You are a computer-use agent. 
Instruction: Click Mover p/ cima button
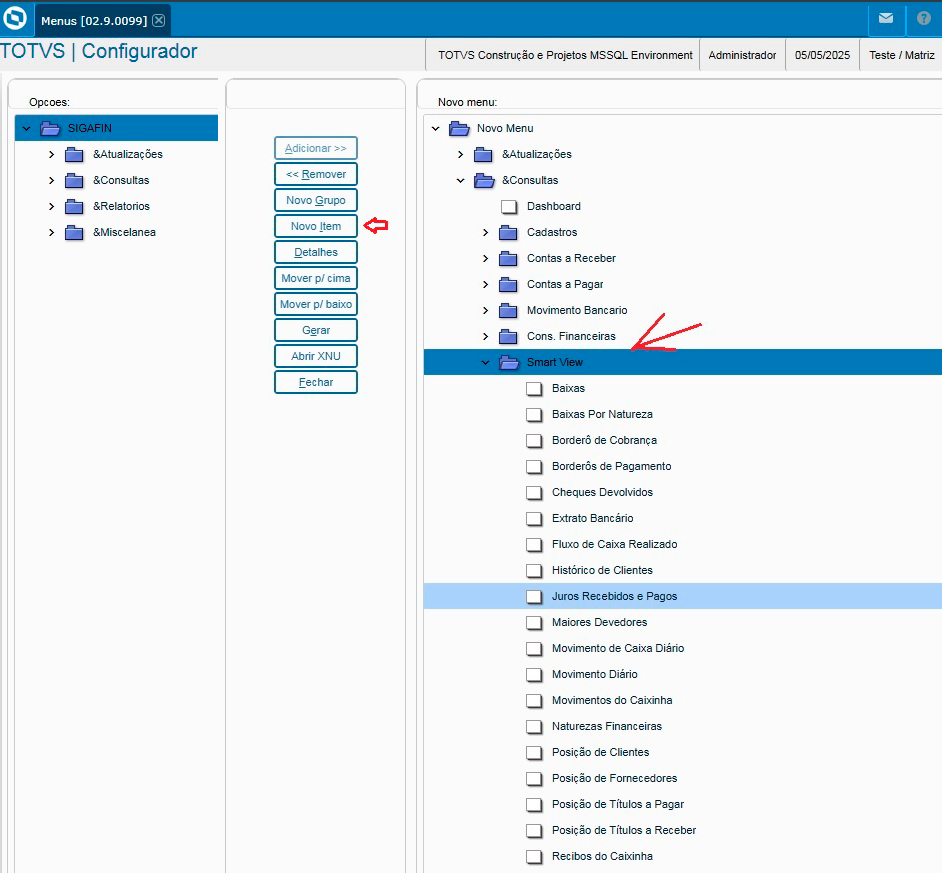[x=316, y=278]
